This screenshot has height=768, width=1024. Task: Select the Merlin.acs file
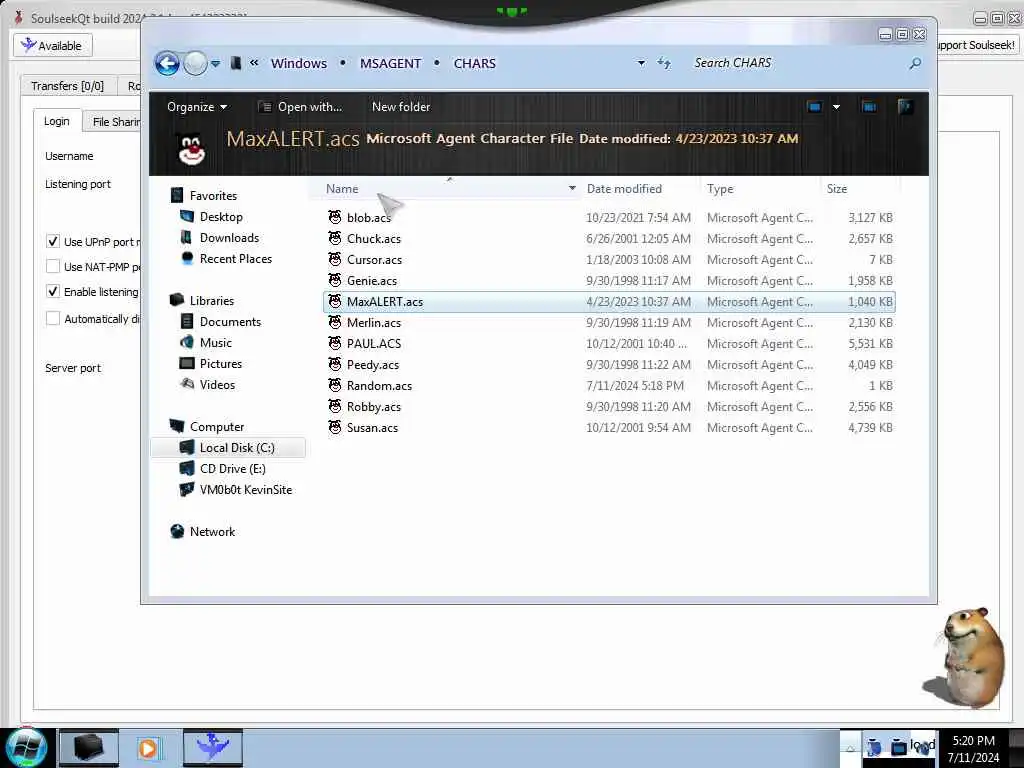click(374, 323)
